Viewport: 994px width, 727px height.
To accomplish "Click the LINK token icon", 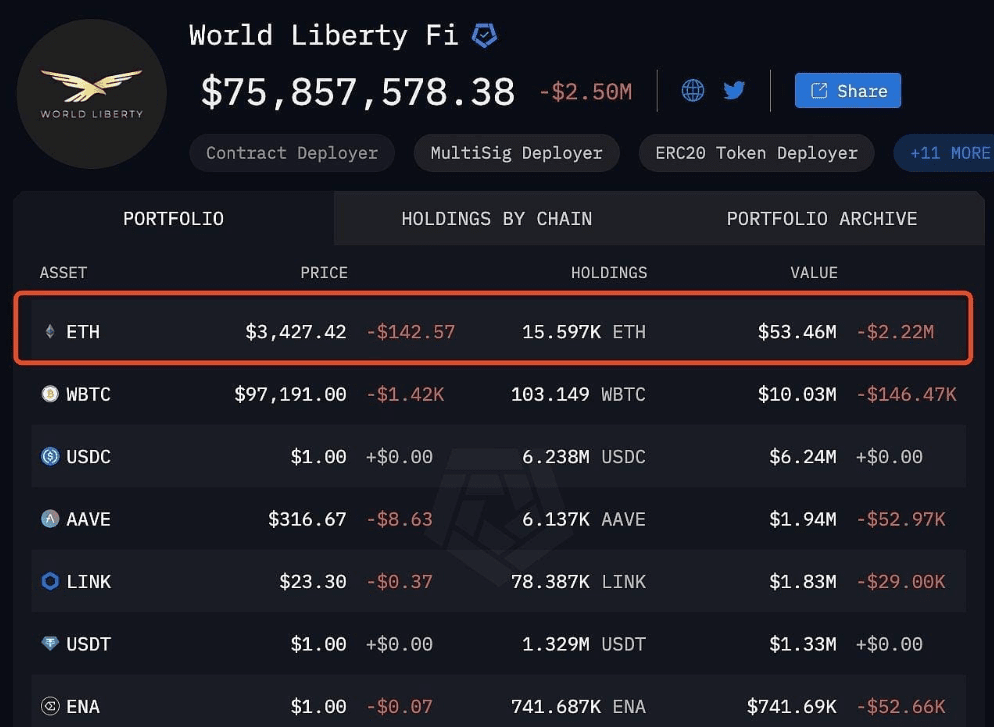I will click(x=50, y=581).
